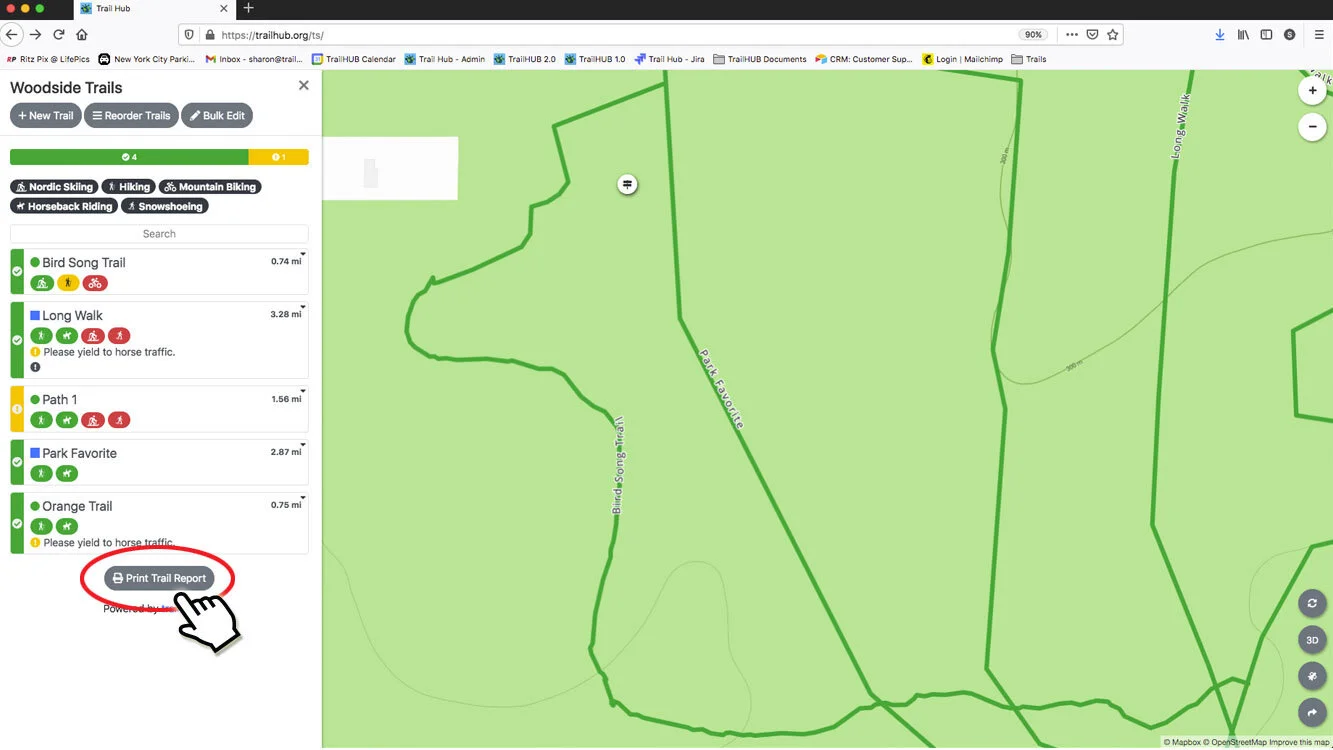Screen dimensions: 1333x750
Task: Close the Woodside Trails panel
Action: tap(304, 86)
